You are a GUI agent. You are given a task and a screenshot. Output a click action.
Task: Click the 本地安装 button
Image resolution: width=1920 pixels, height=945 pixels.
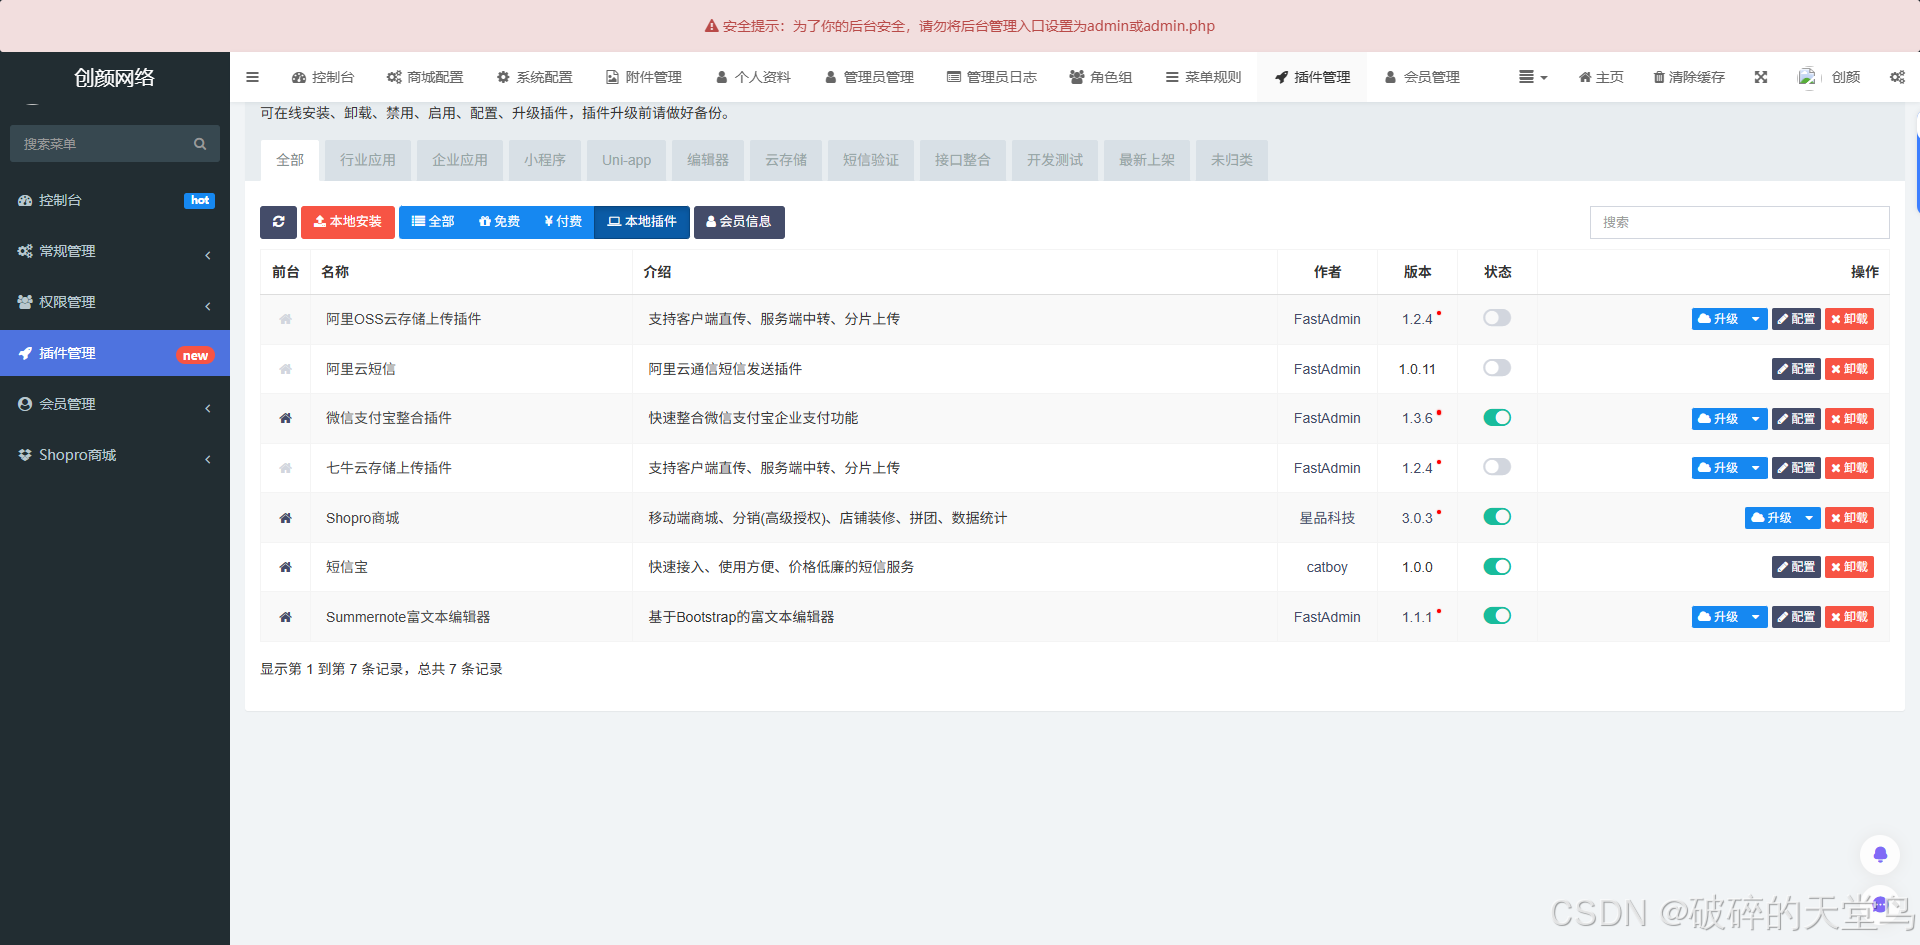347,222
